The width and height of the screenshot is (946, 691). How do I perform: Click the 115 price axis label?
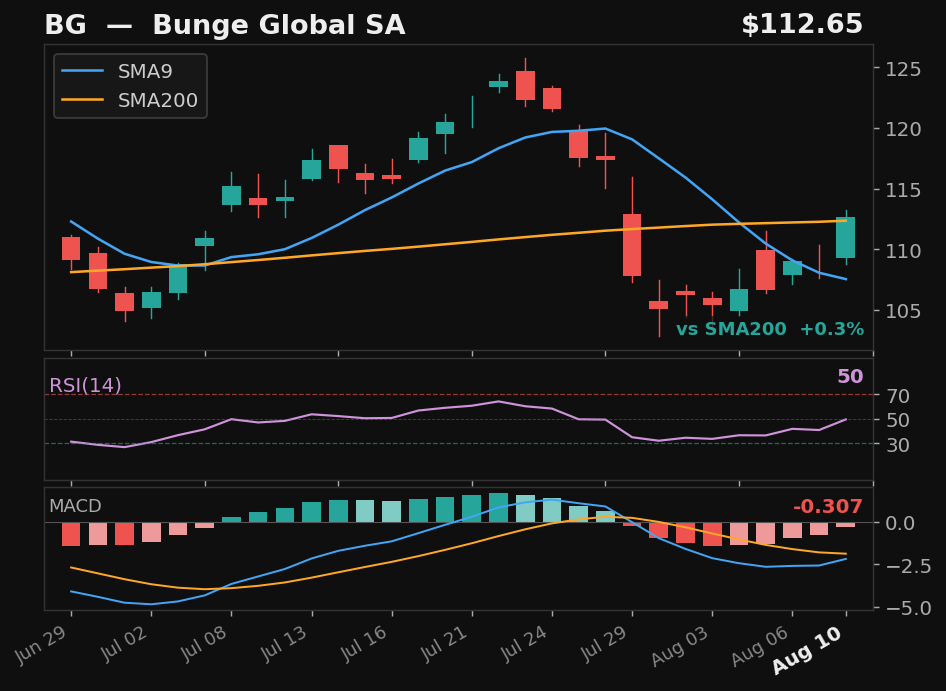(903, 190)
